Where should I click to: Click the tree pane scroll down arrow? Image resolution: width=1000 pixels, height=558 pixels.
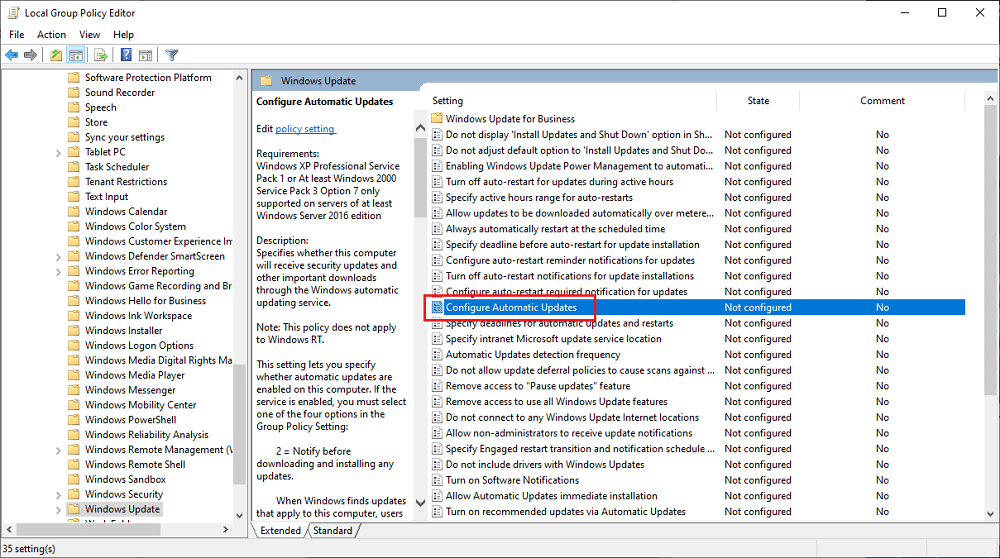pyautogui.click(x=239, y=515)
